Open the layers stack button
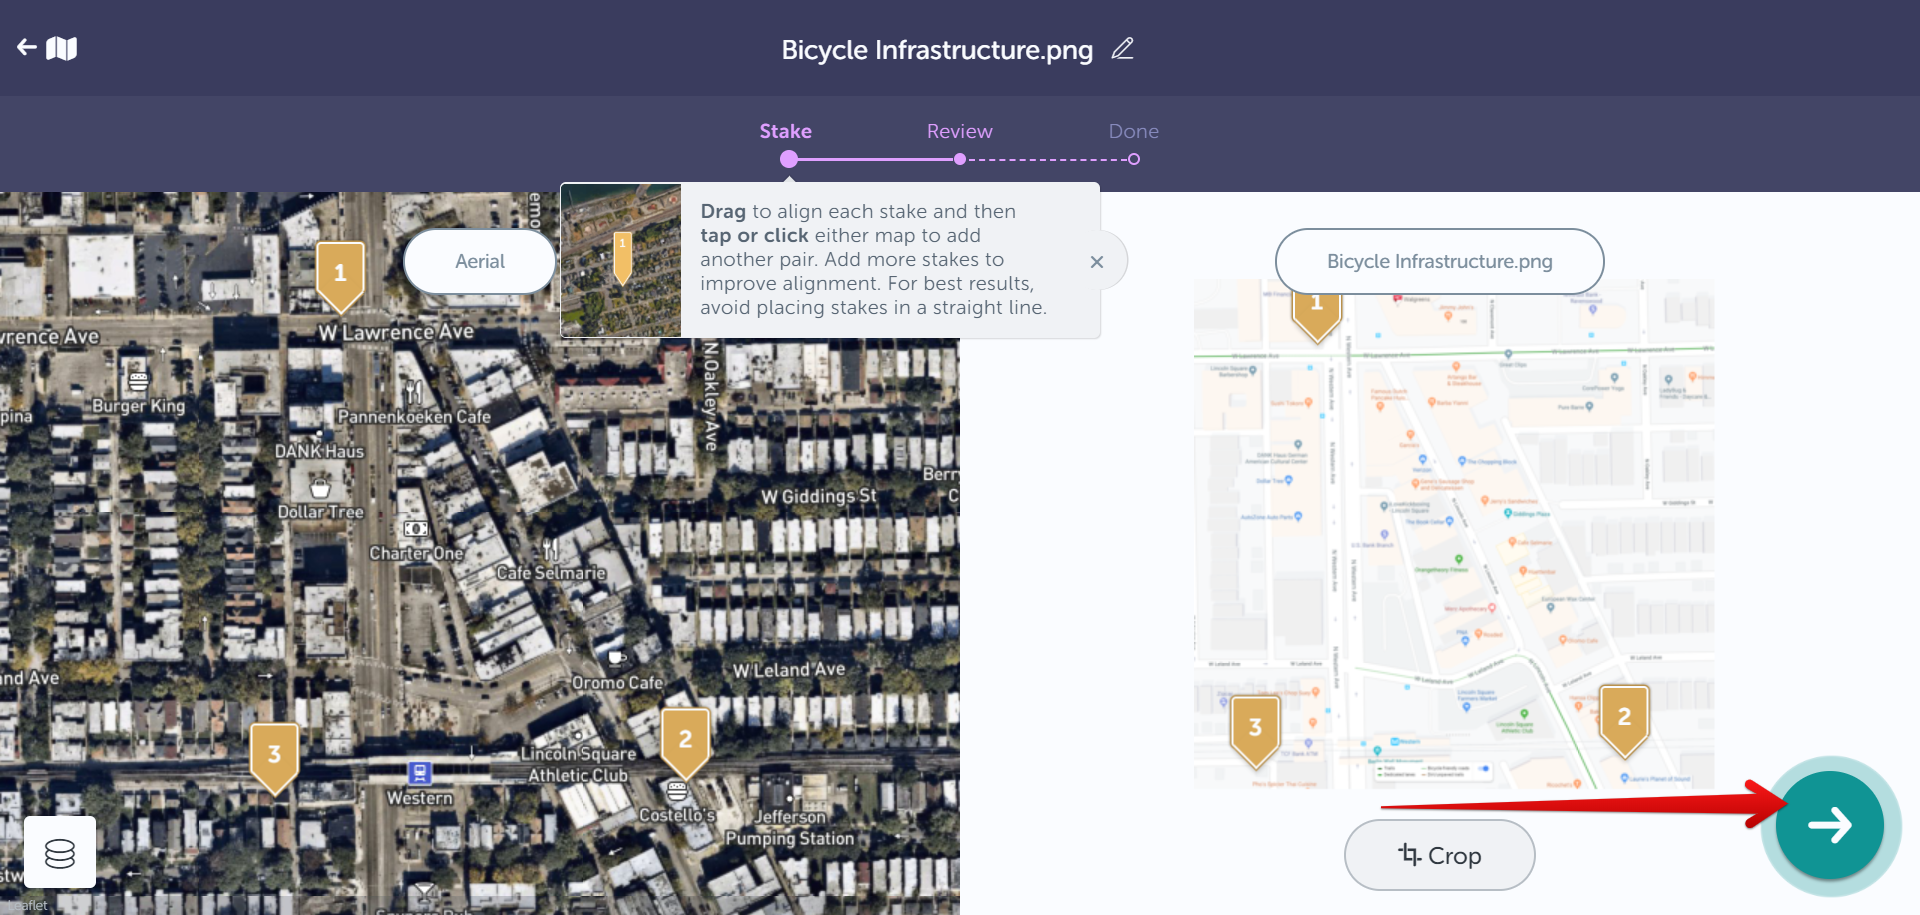1920x915 pixels. [60, 852]
